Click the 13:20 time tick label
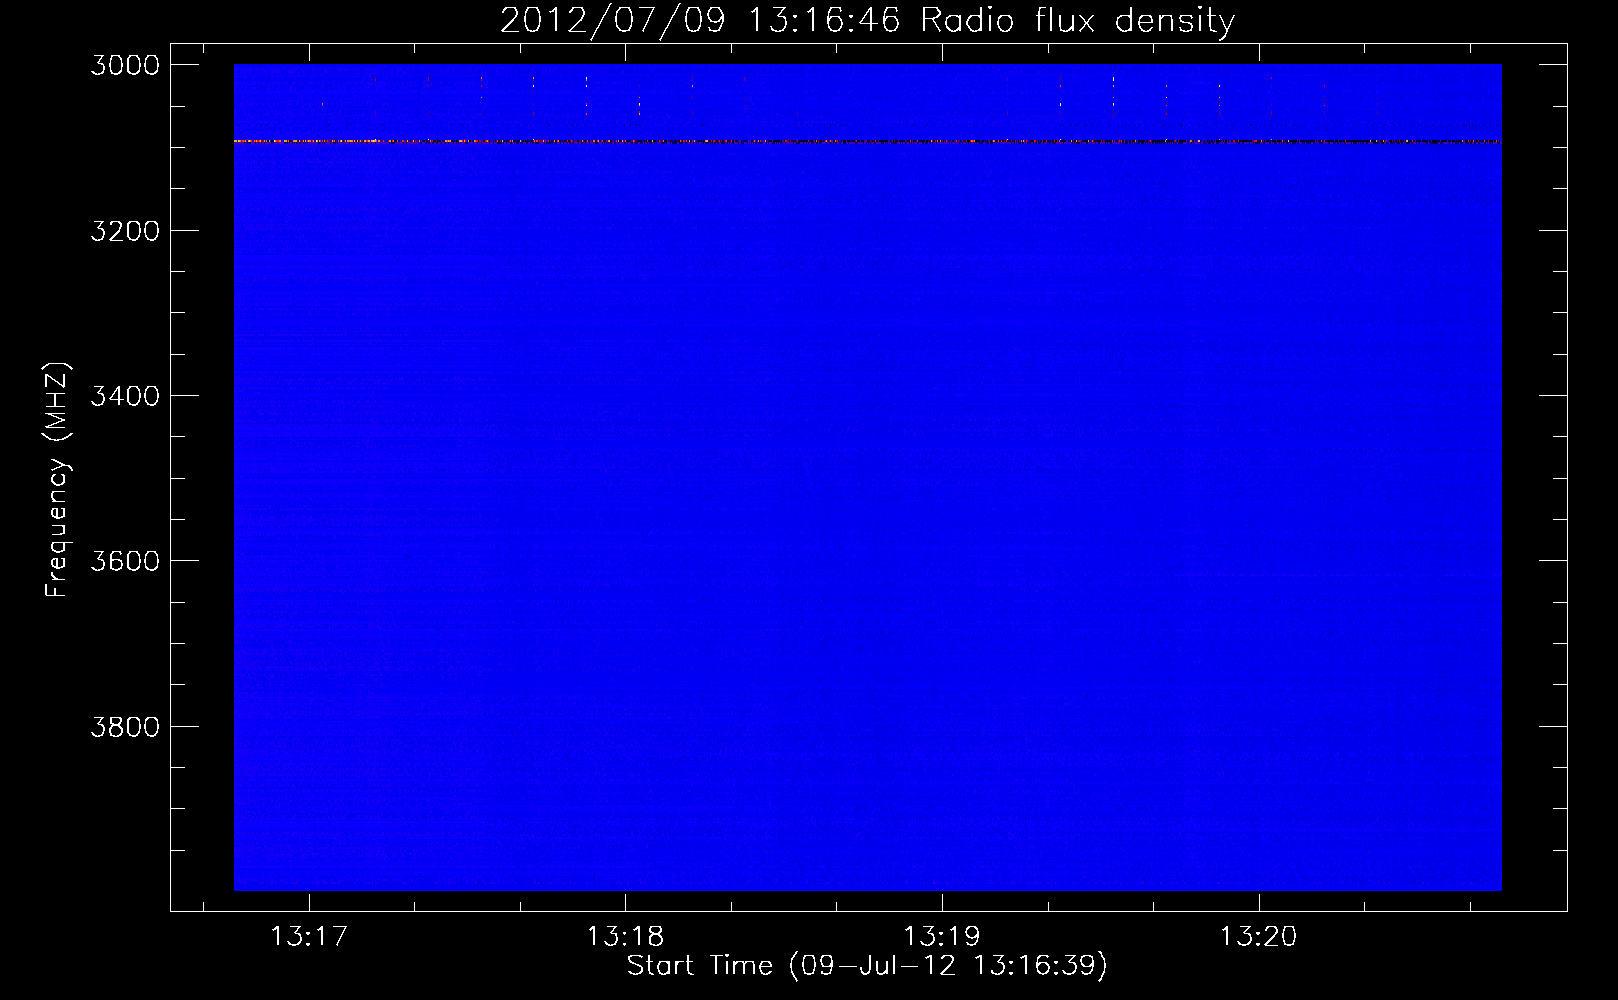The width and height of the screenshot is (1618, 1000). click(x=1258, y=937)
